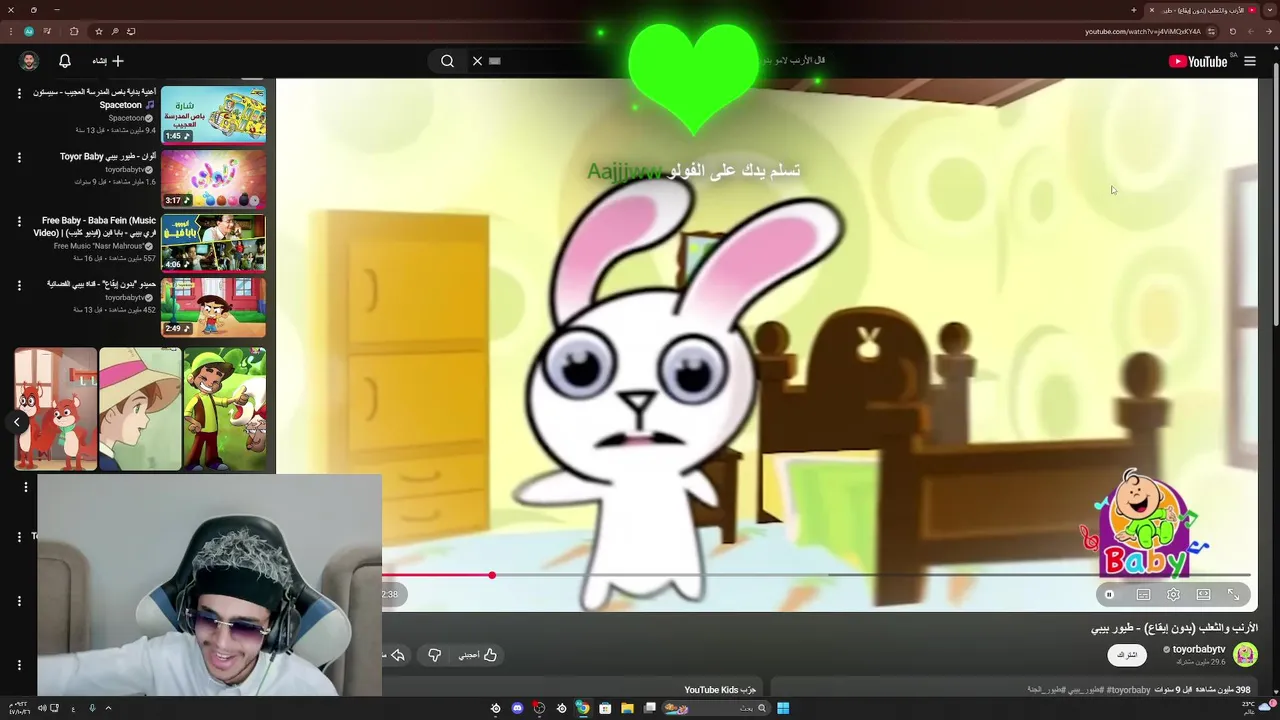This screenshot has width=1280, height=720.
Task: Open options menu for Baba Fein video
Action: 18,221
